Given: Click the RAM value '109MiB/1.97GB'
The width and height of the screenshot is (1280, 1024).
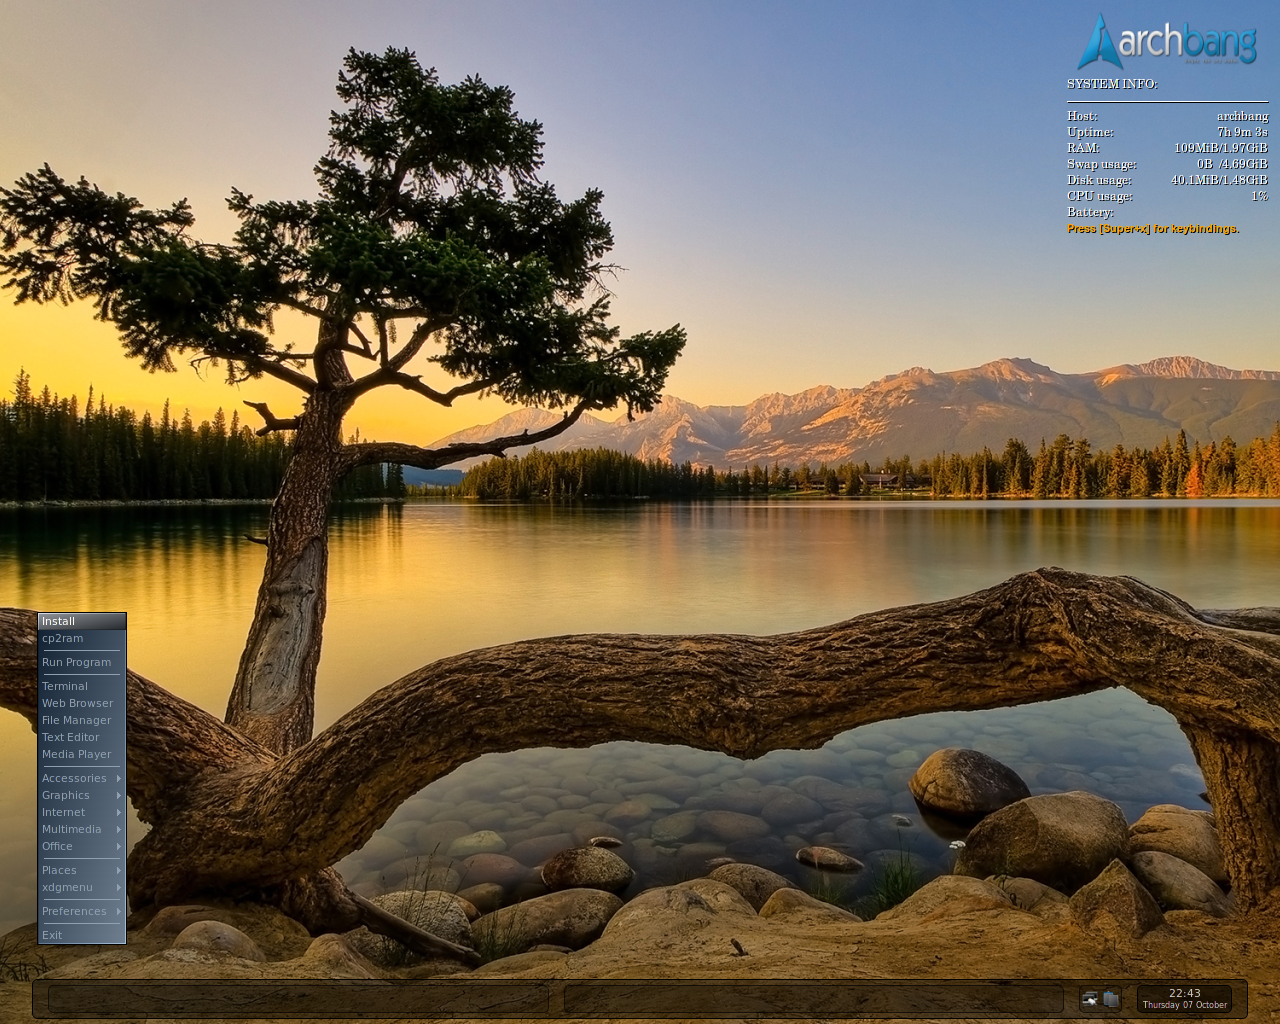Looking at the screenshot, I should [x=1221, y=148].
